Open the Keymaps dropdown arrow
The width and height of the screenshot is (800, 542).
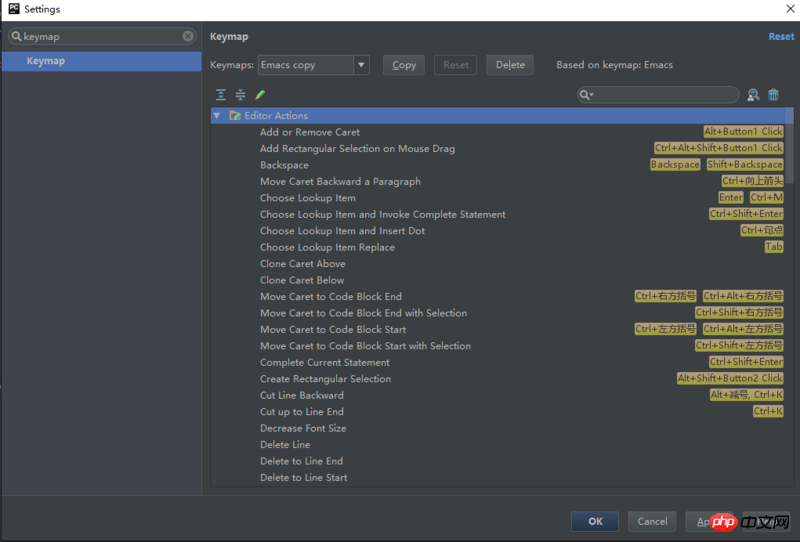pos(361,65)
